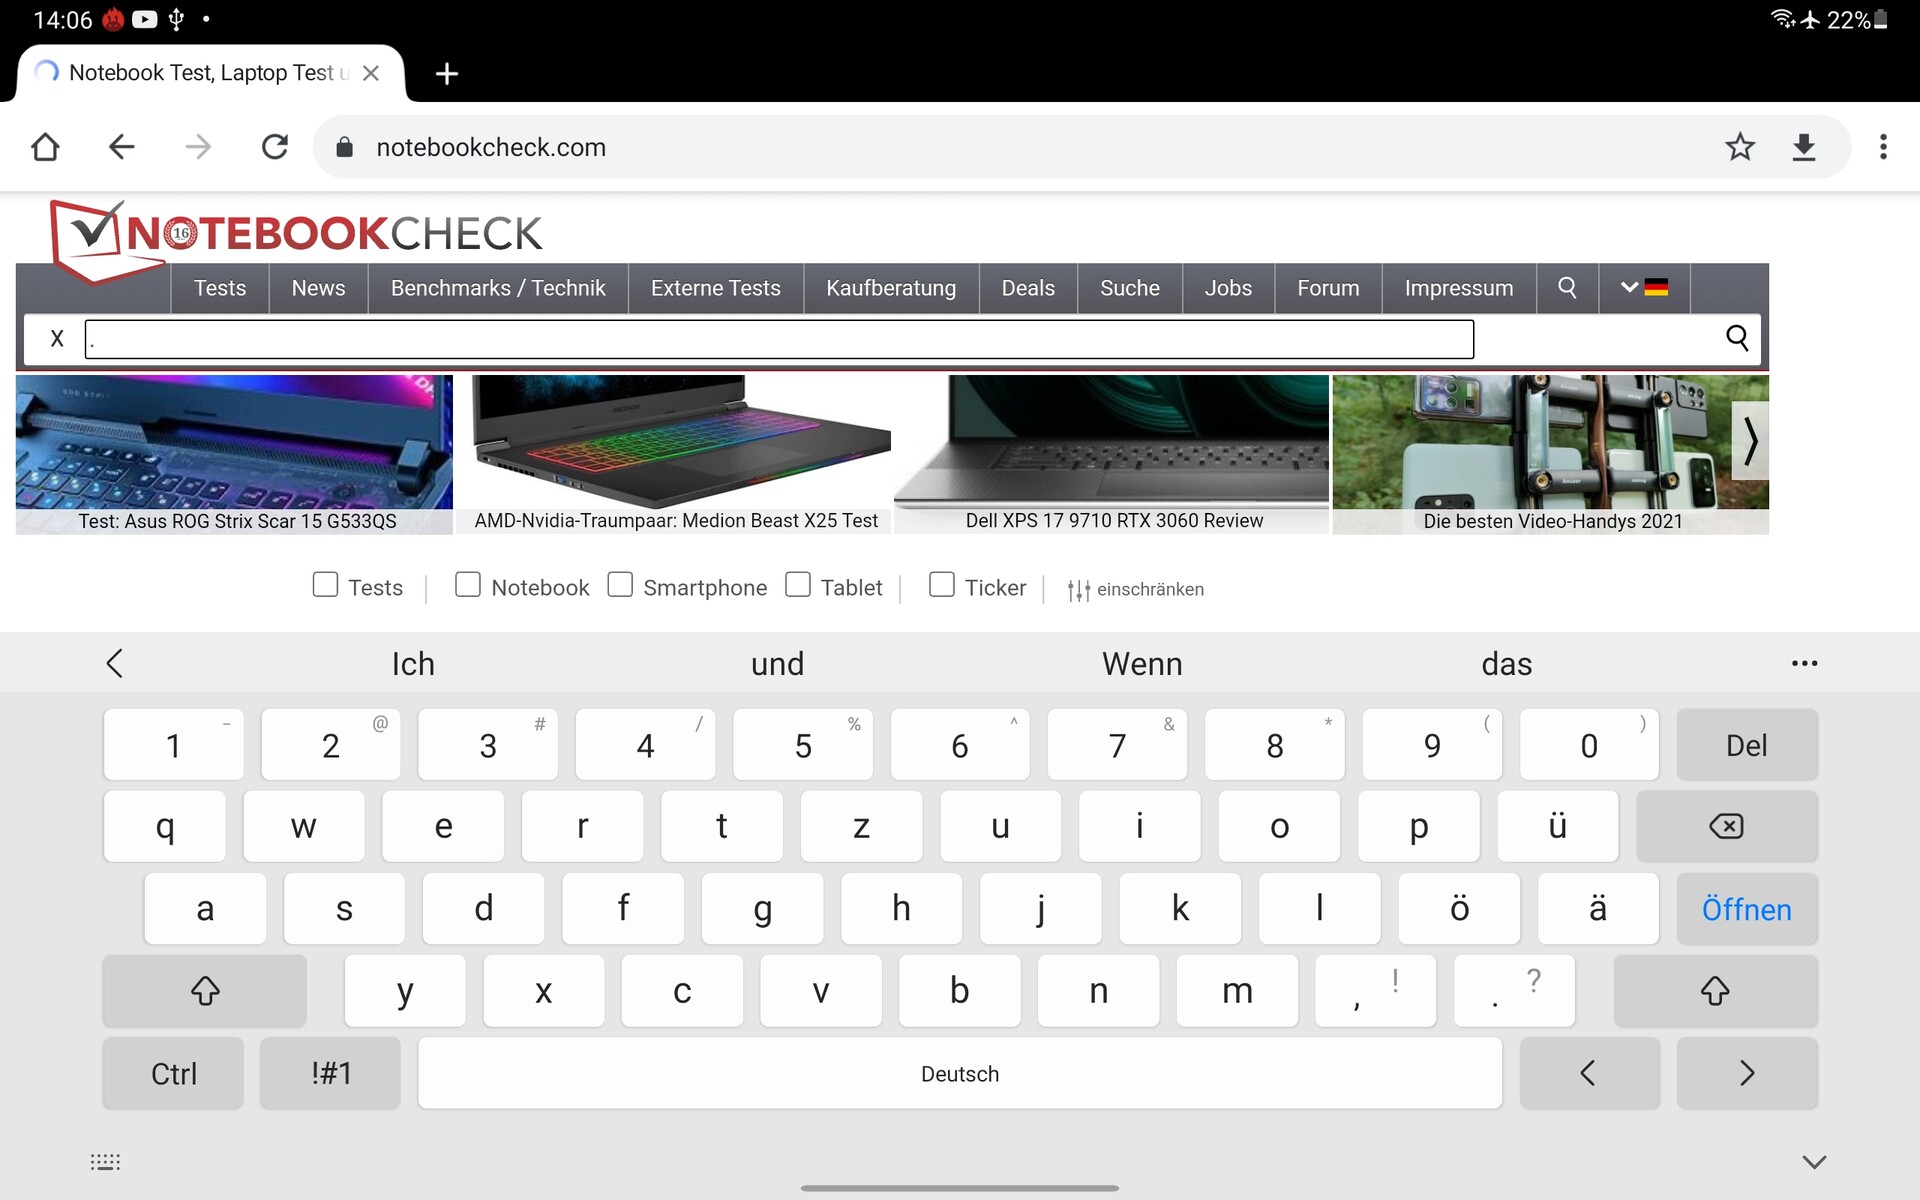This screenshot has width=1920, height=1200.
Task: Enable the Tests checkbox filter
Action: coord(325,585)
